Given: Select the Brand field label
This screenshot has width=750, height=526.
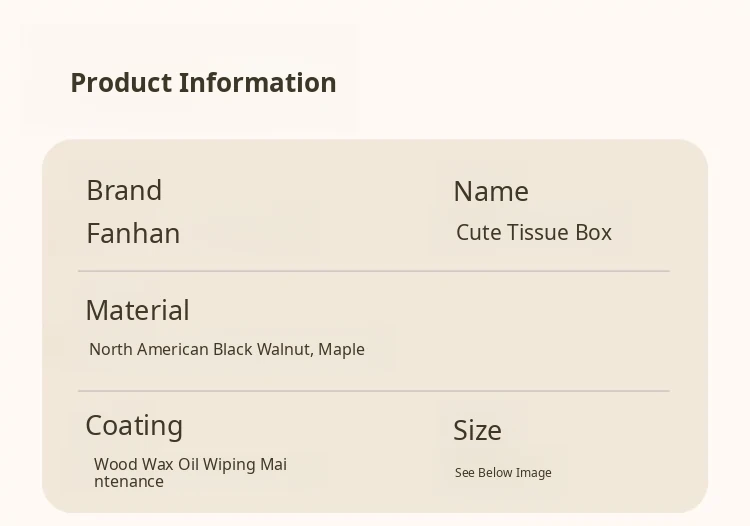Looking at the screenshot, I should pyautogui.click(x=124, y=190).
